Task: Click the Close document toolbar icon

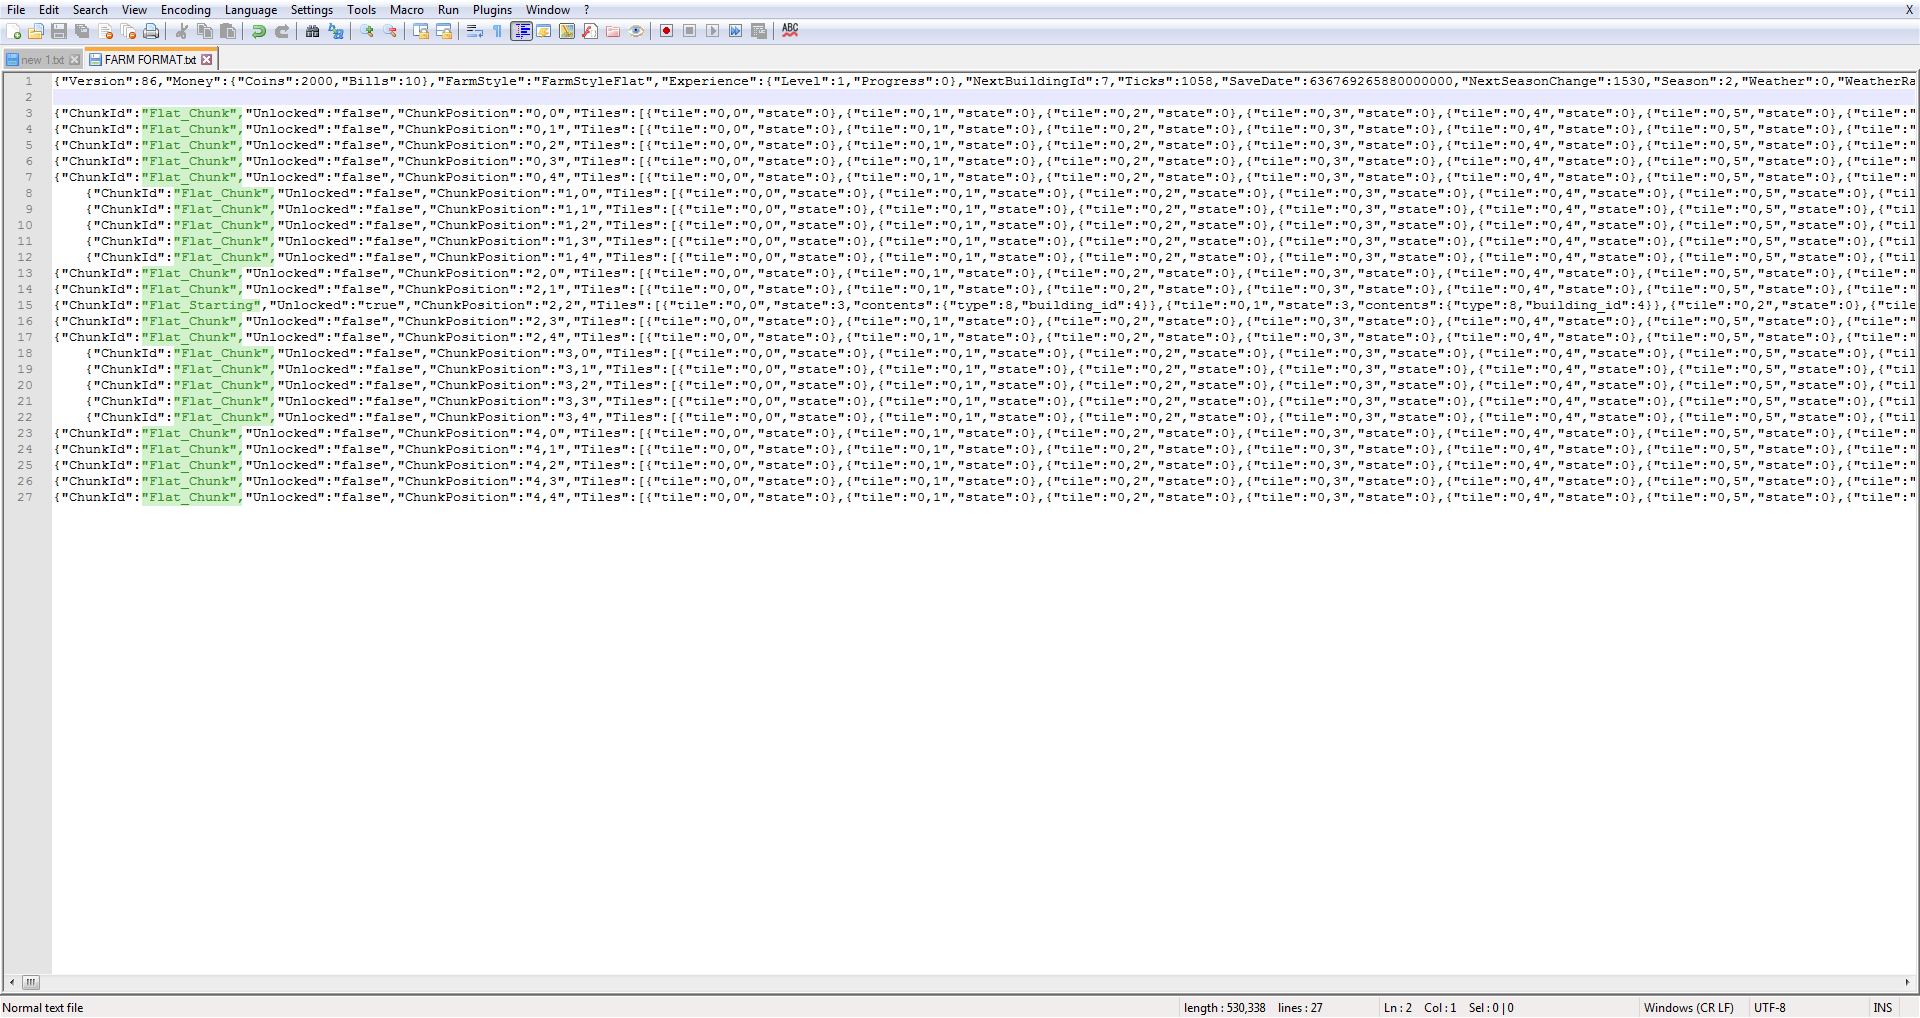Action: pyautogui.click(x=105, y=31)
